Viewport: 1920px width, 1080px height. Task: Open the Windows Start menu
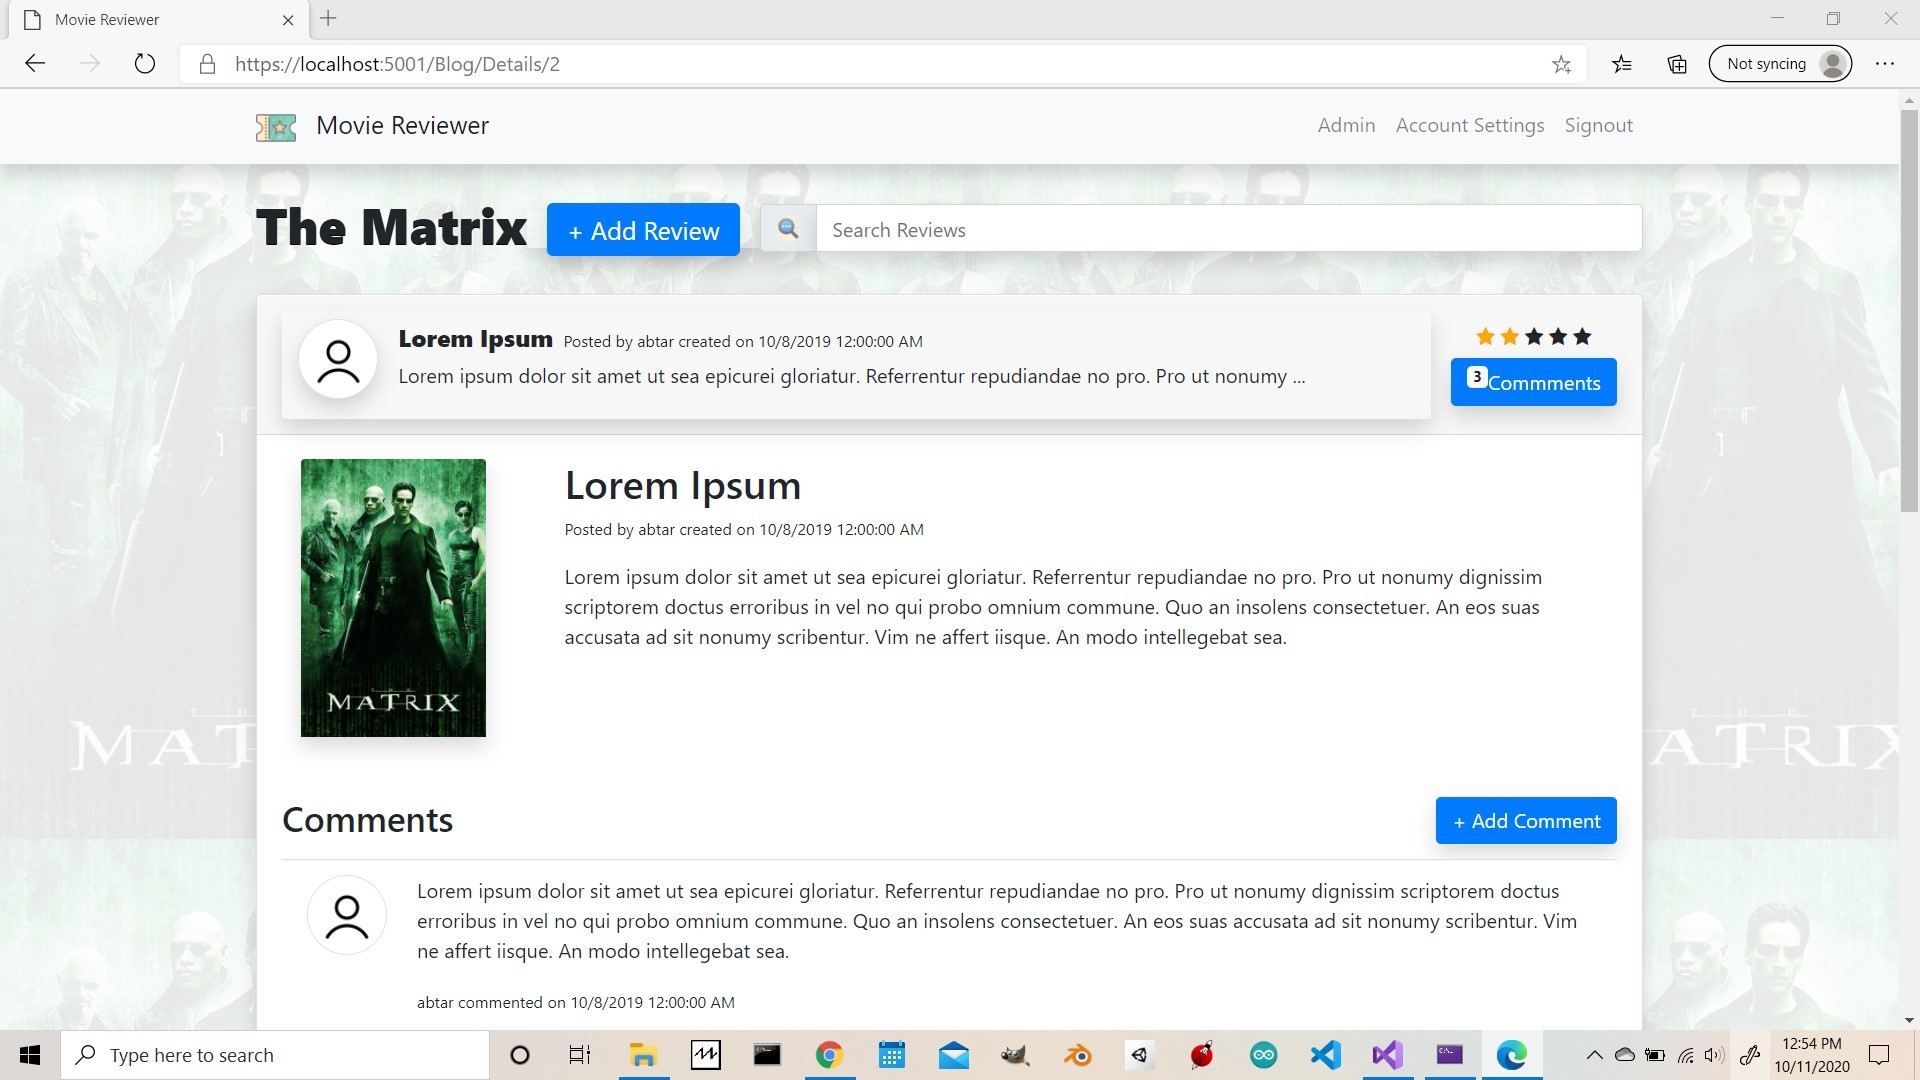coord(30,1055)
